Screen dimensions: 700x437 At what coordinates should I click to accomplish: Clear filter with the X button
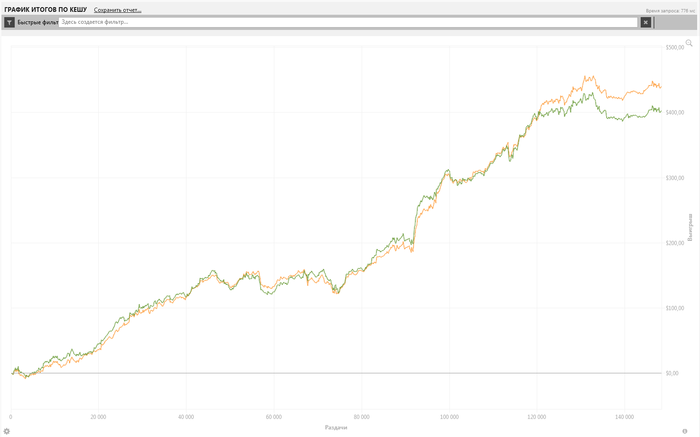646,22
